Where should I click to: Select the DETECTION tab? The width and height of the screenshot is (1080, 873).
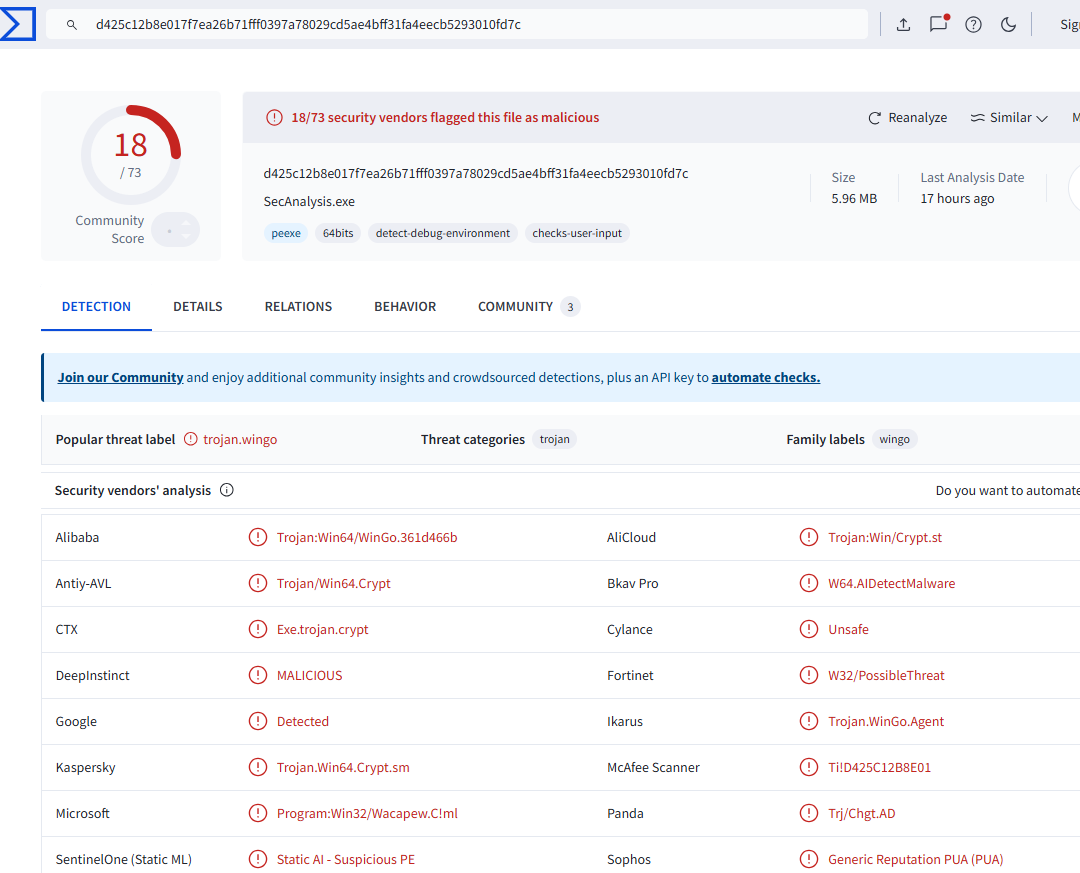point(96,307)
